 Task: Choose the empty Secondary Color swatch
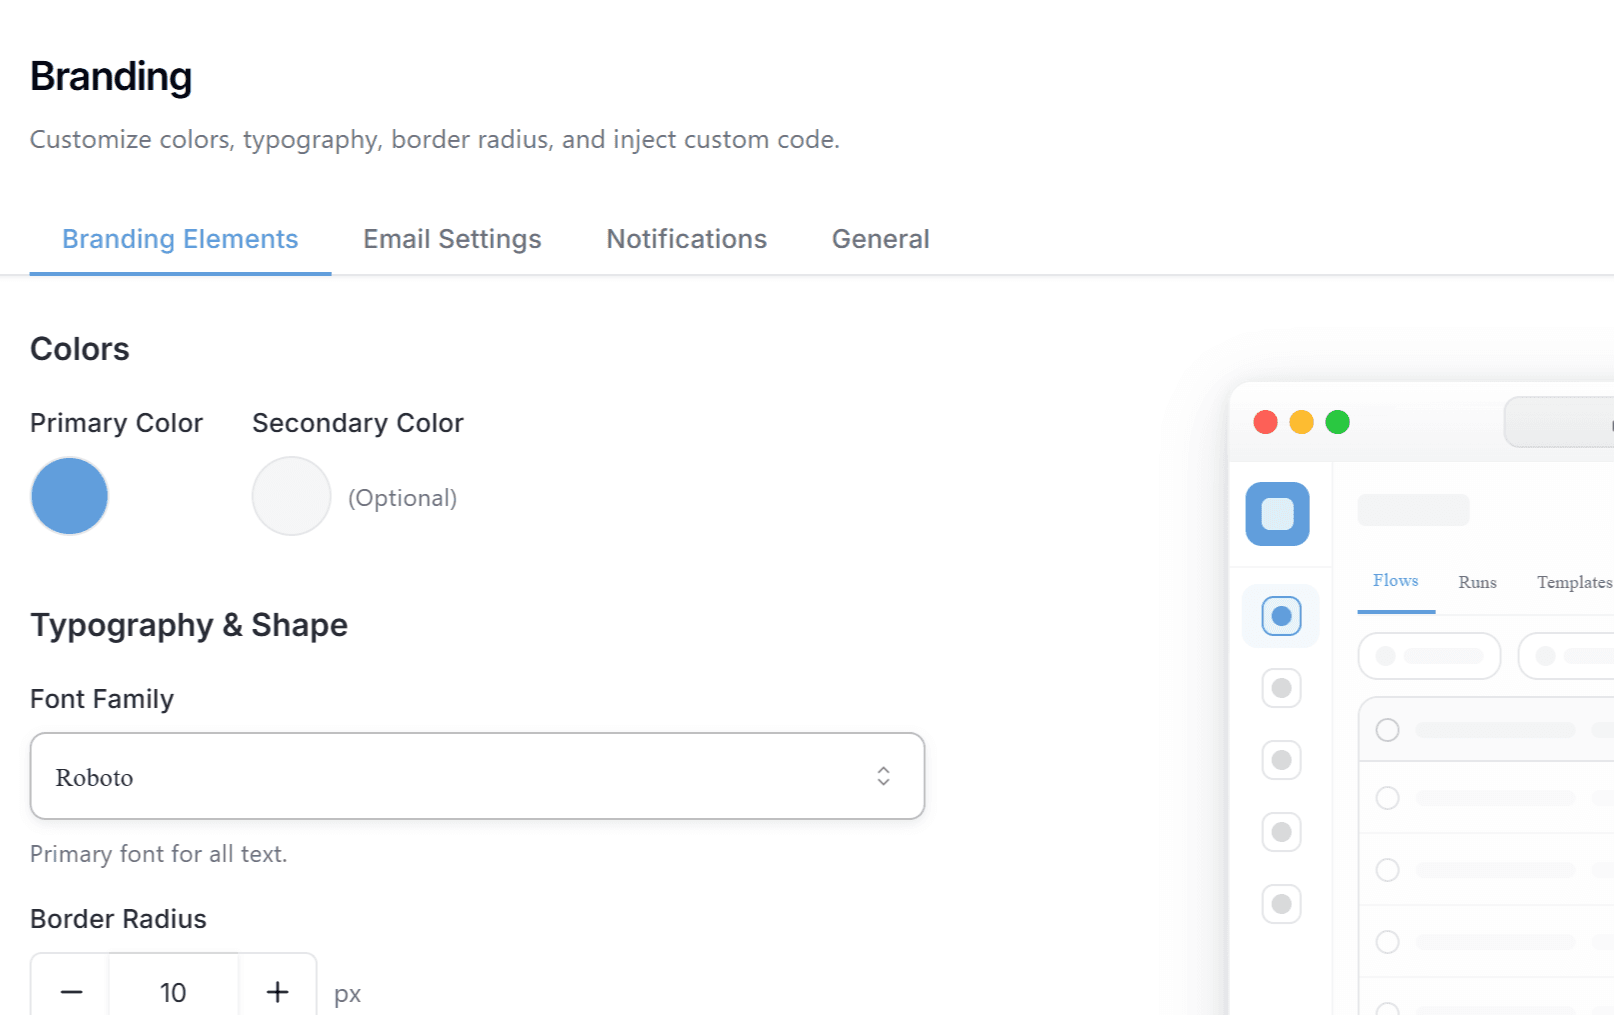point(291,496)
